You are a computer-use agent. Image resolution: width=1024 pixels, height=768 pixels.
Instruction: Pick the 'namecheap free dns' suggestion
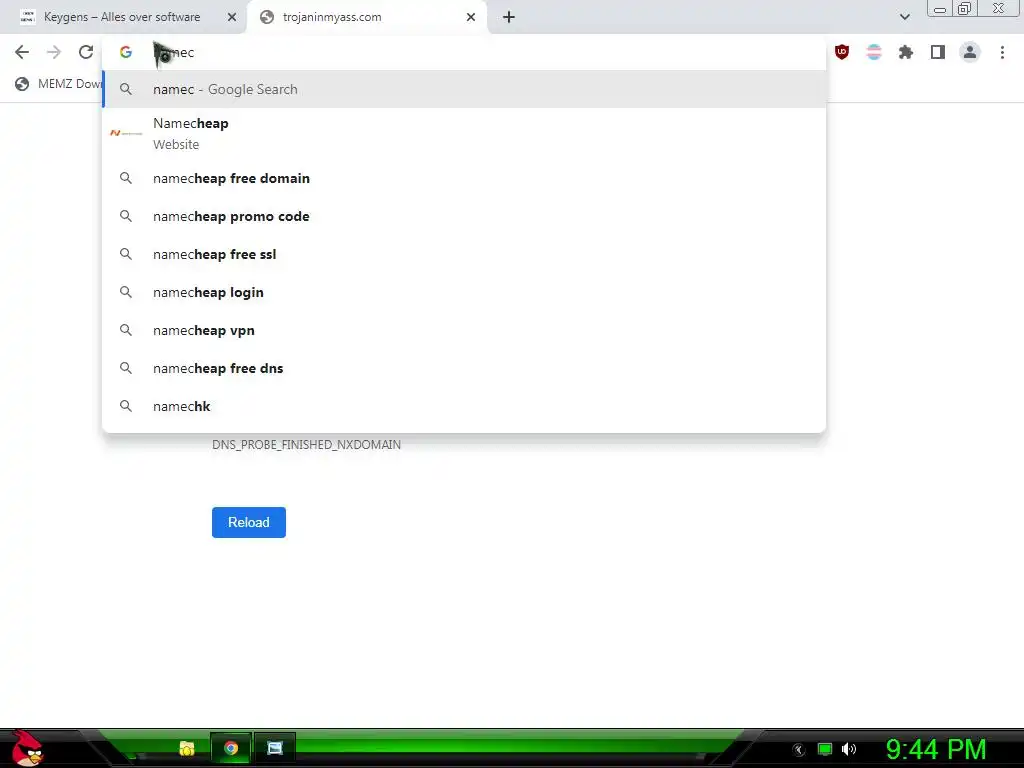click(x=464, y=368)
